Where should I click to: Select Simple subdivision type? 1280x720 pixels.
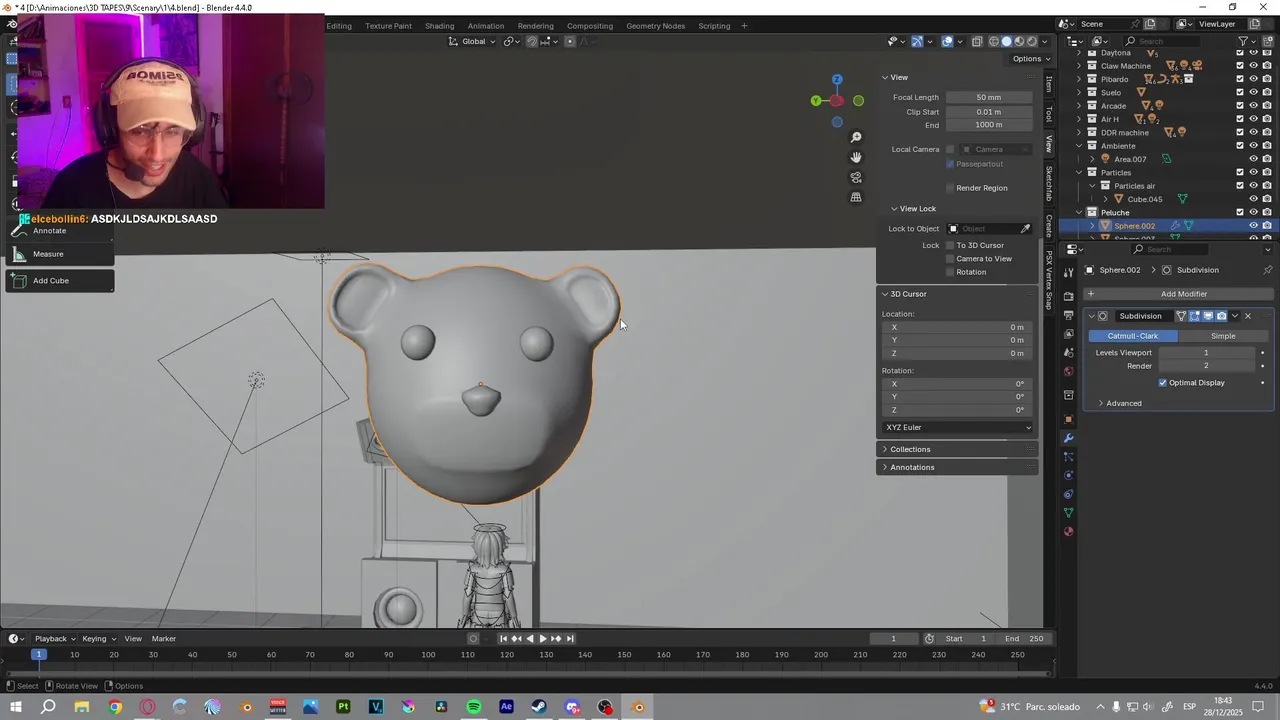(1223, 336)
